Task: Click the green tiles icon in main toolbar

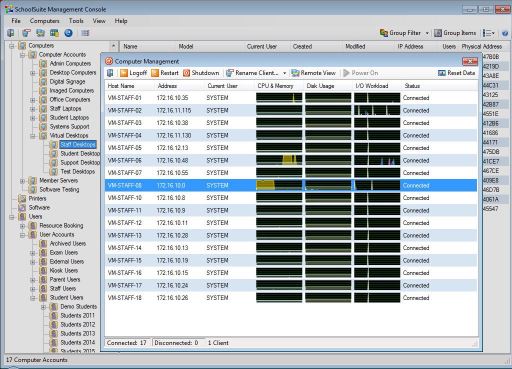Action: pos(54,33)
